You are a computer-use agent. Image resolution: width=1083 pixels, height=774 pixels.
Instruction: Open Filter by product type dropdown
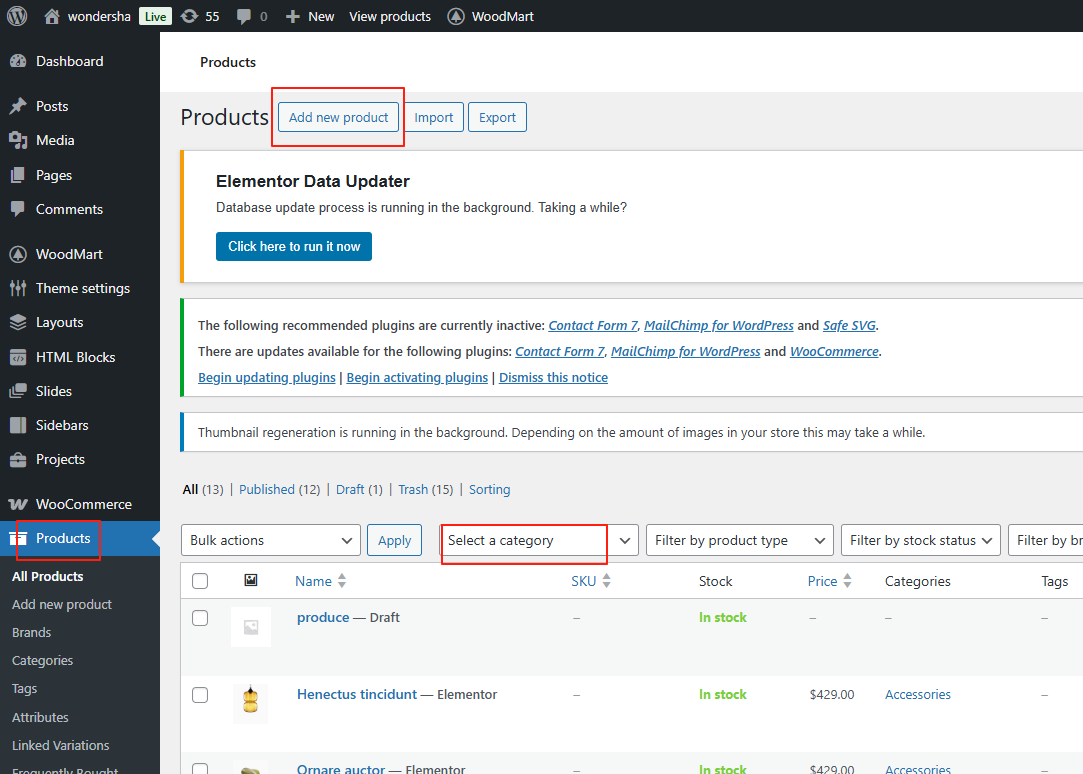(x=739, y=540)
